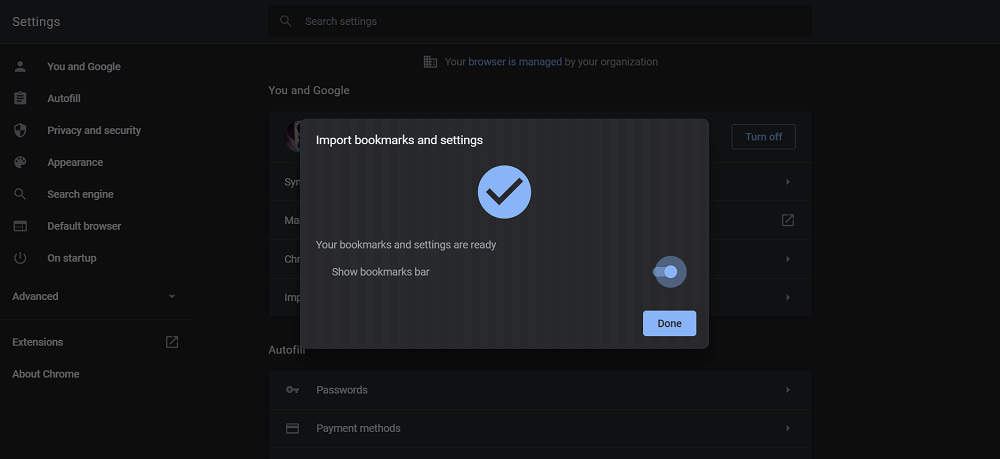This screenshot has width=1000, height=459.
Task: Expand the Advanced section arrow
Action: (x=172, y=296)
